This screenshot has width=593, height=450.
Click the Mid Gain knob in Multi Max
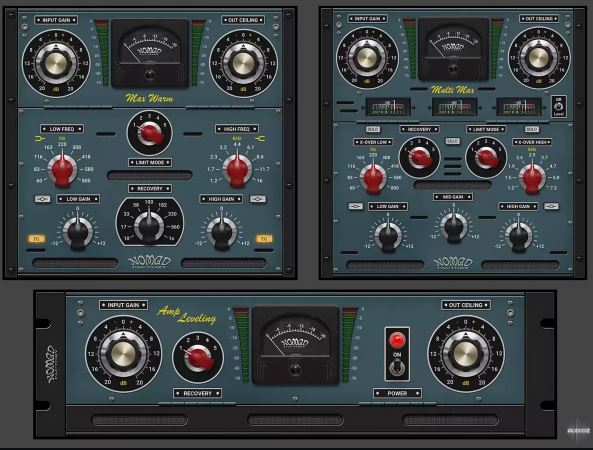[x=453, y=225]
